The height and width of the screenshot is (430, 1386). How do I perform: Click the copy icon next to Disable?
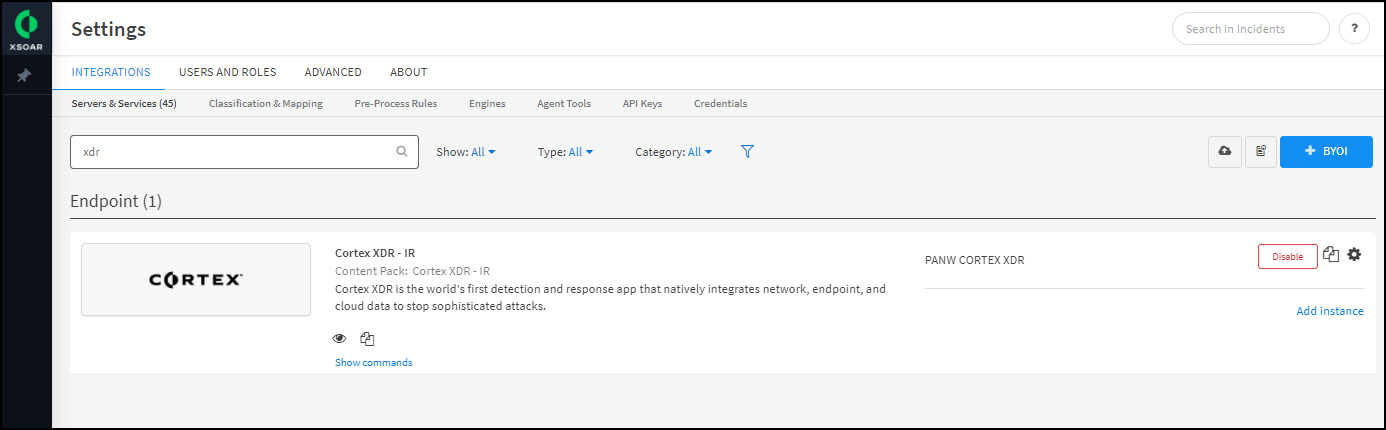1331,255
